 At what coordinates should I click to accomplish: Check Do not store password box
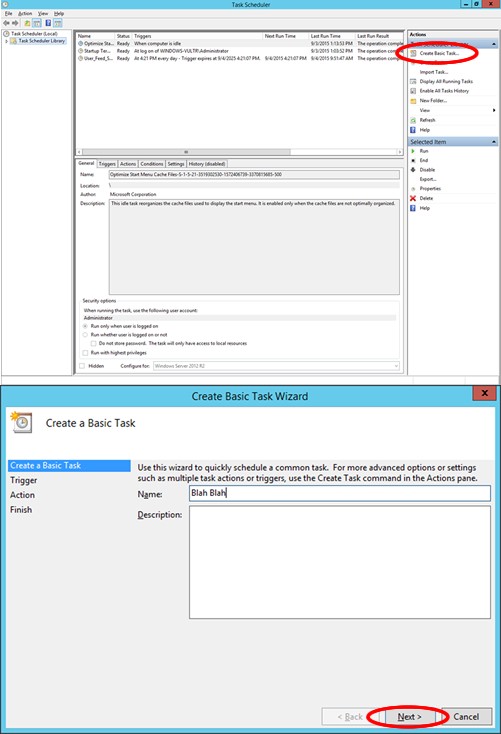point(93,344)
